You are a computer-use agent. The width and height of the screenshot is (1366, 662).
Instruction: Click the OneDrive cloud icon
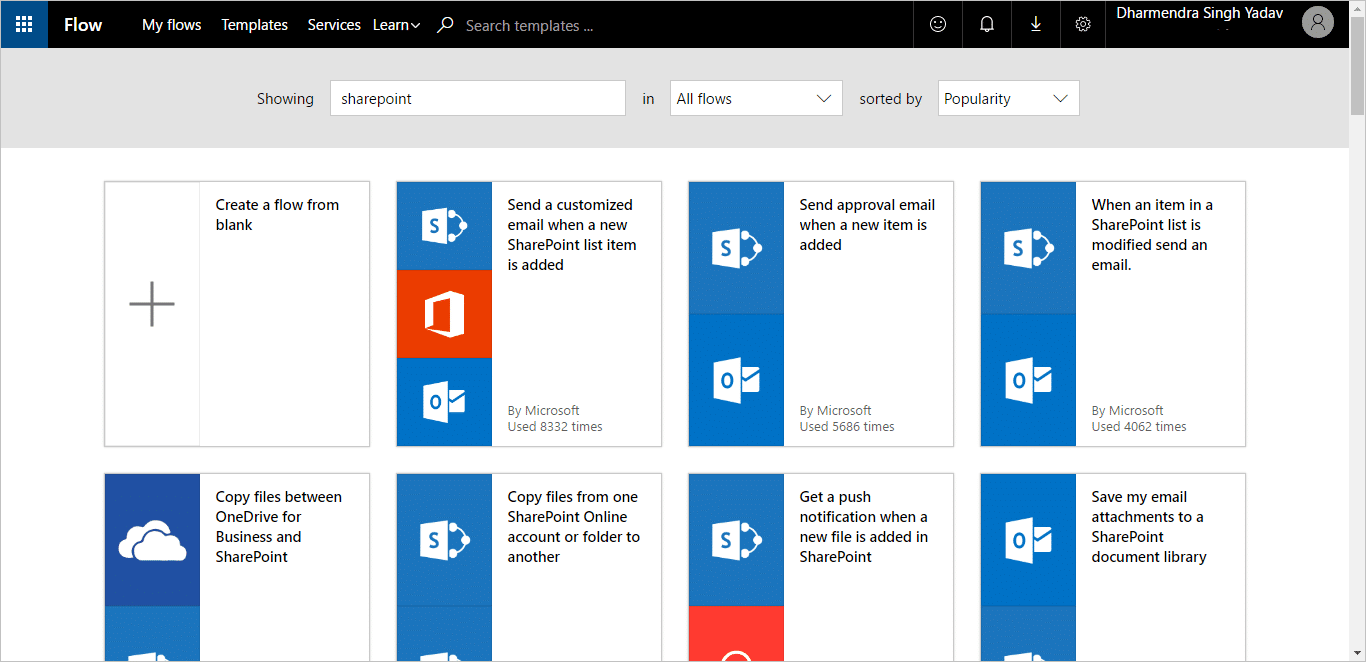click(152, 540)
